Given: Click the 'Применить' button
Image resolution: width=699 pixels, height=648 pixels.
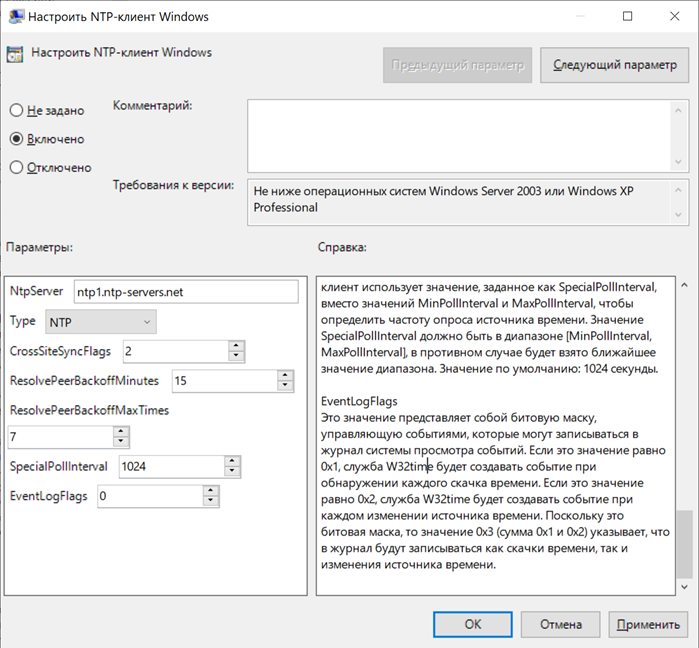Looking at the screenshot, I should pyautogui.click(x=647, y=624).
